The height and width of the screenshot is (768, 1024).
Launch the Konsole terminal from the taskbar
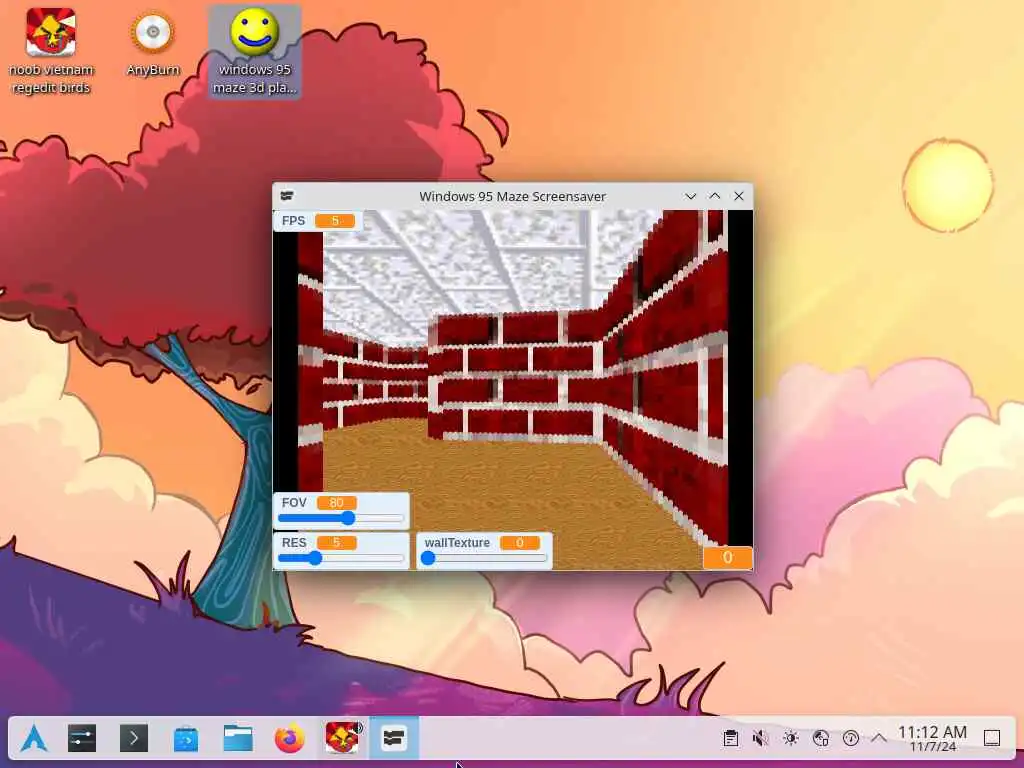[134, 739]
